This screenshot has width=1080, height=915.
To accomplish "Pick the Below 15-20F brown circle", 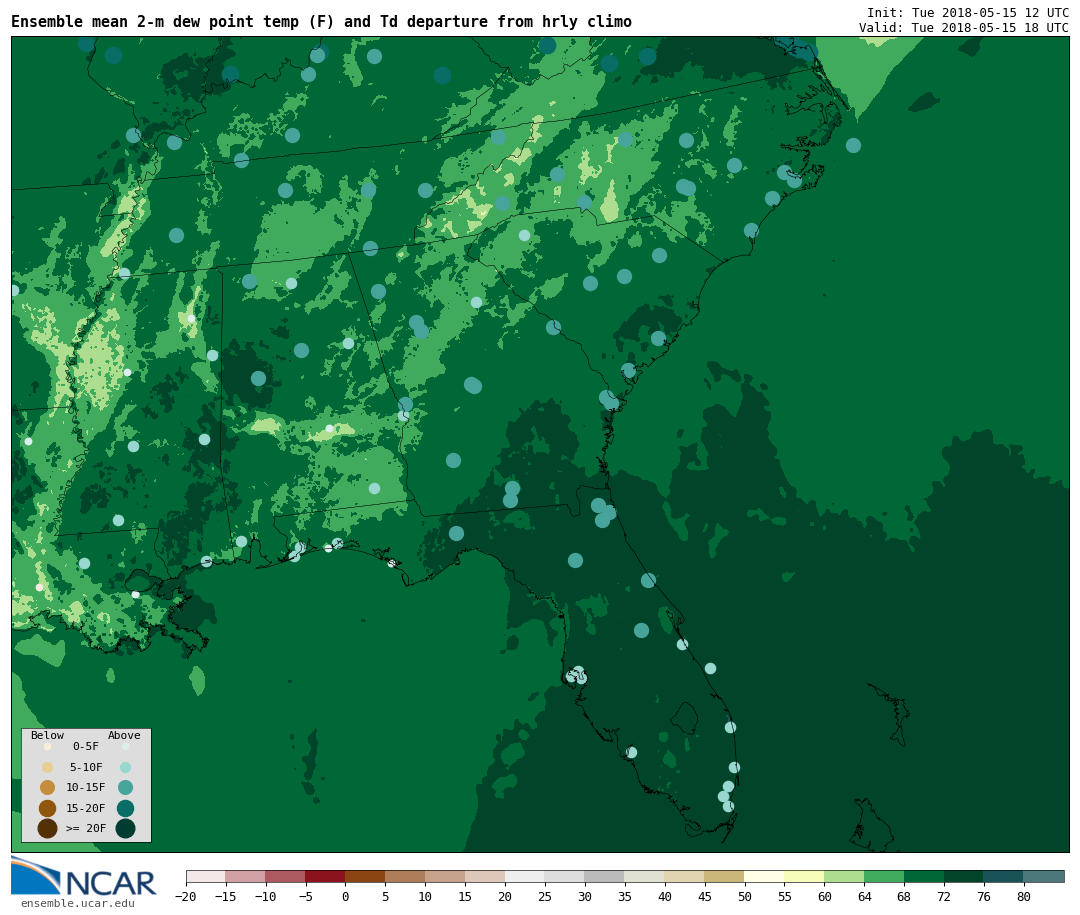I will [48, 808].
